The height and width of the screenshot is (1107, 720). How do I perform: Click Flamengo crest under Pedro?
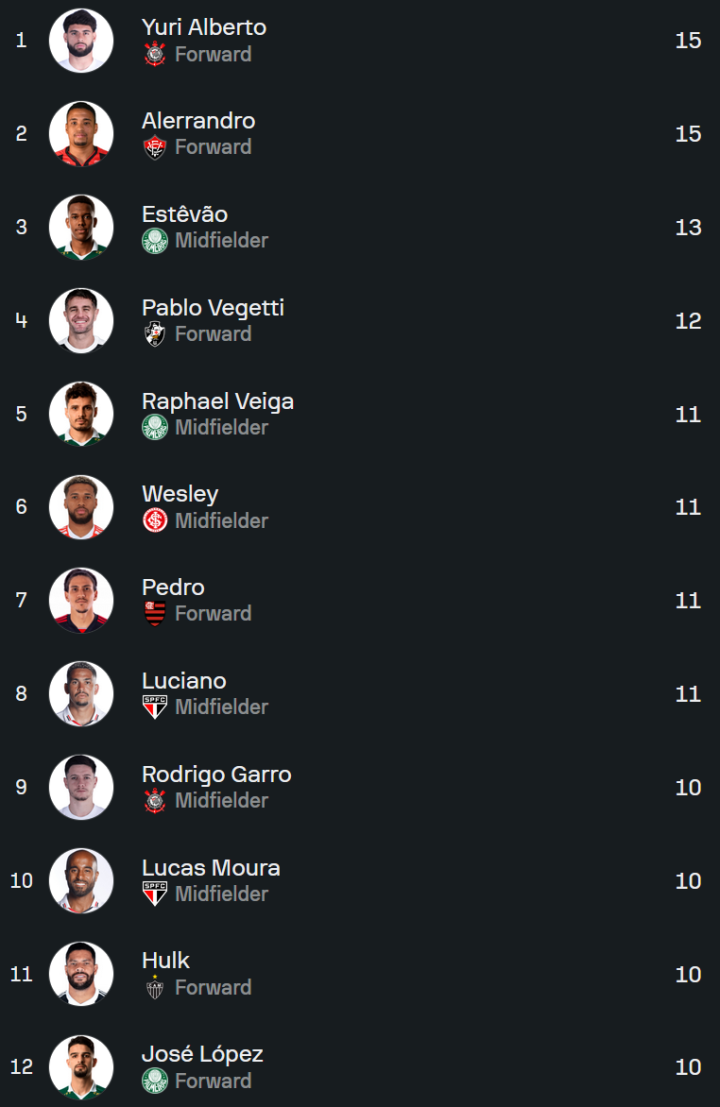coord(155,613)
